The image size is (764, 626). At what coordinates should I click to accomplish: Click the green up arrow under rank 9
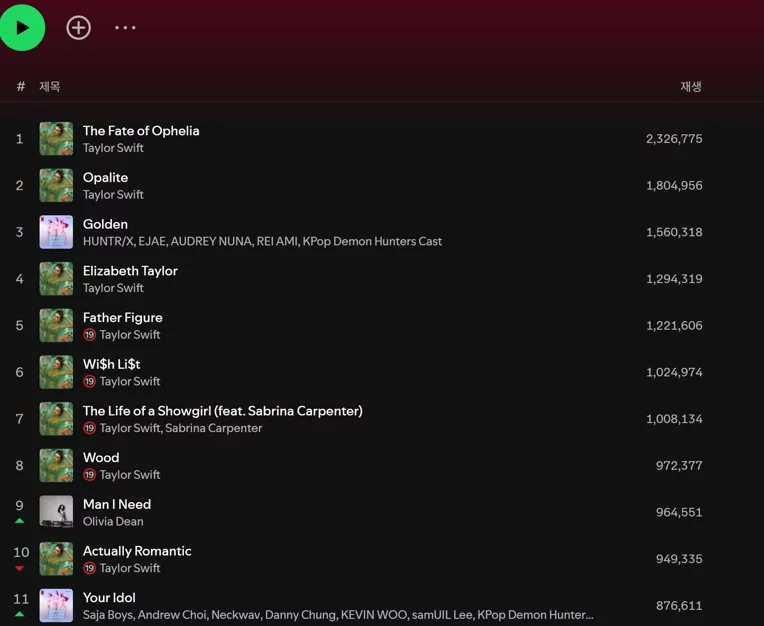[x=19, y=521]
